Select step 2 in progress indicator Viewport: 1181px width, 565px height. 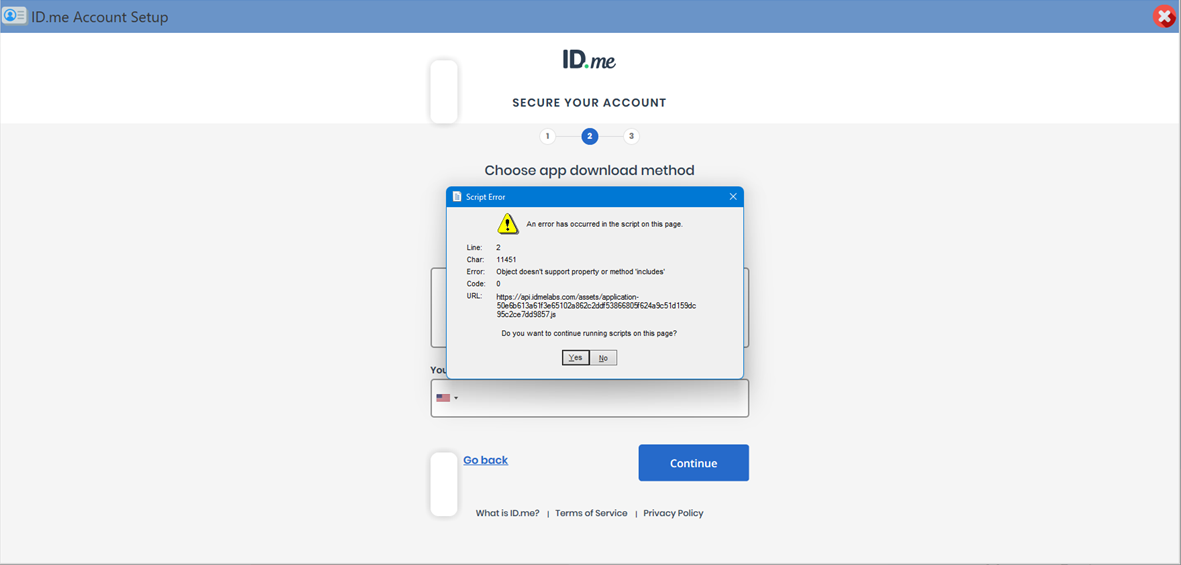(590, 136)
